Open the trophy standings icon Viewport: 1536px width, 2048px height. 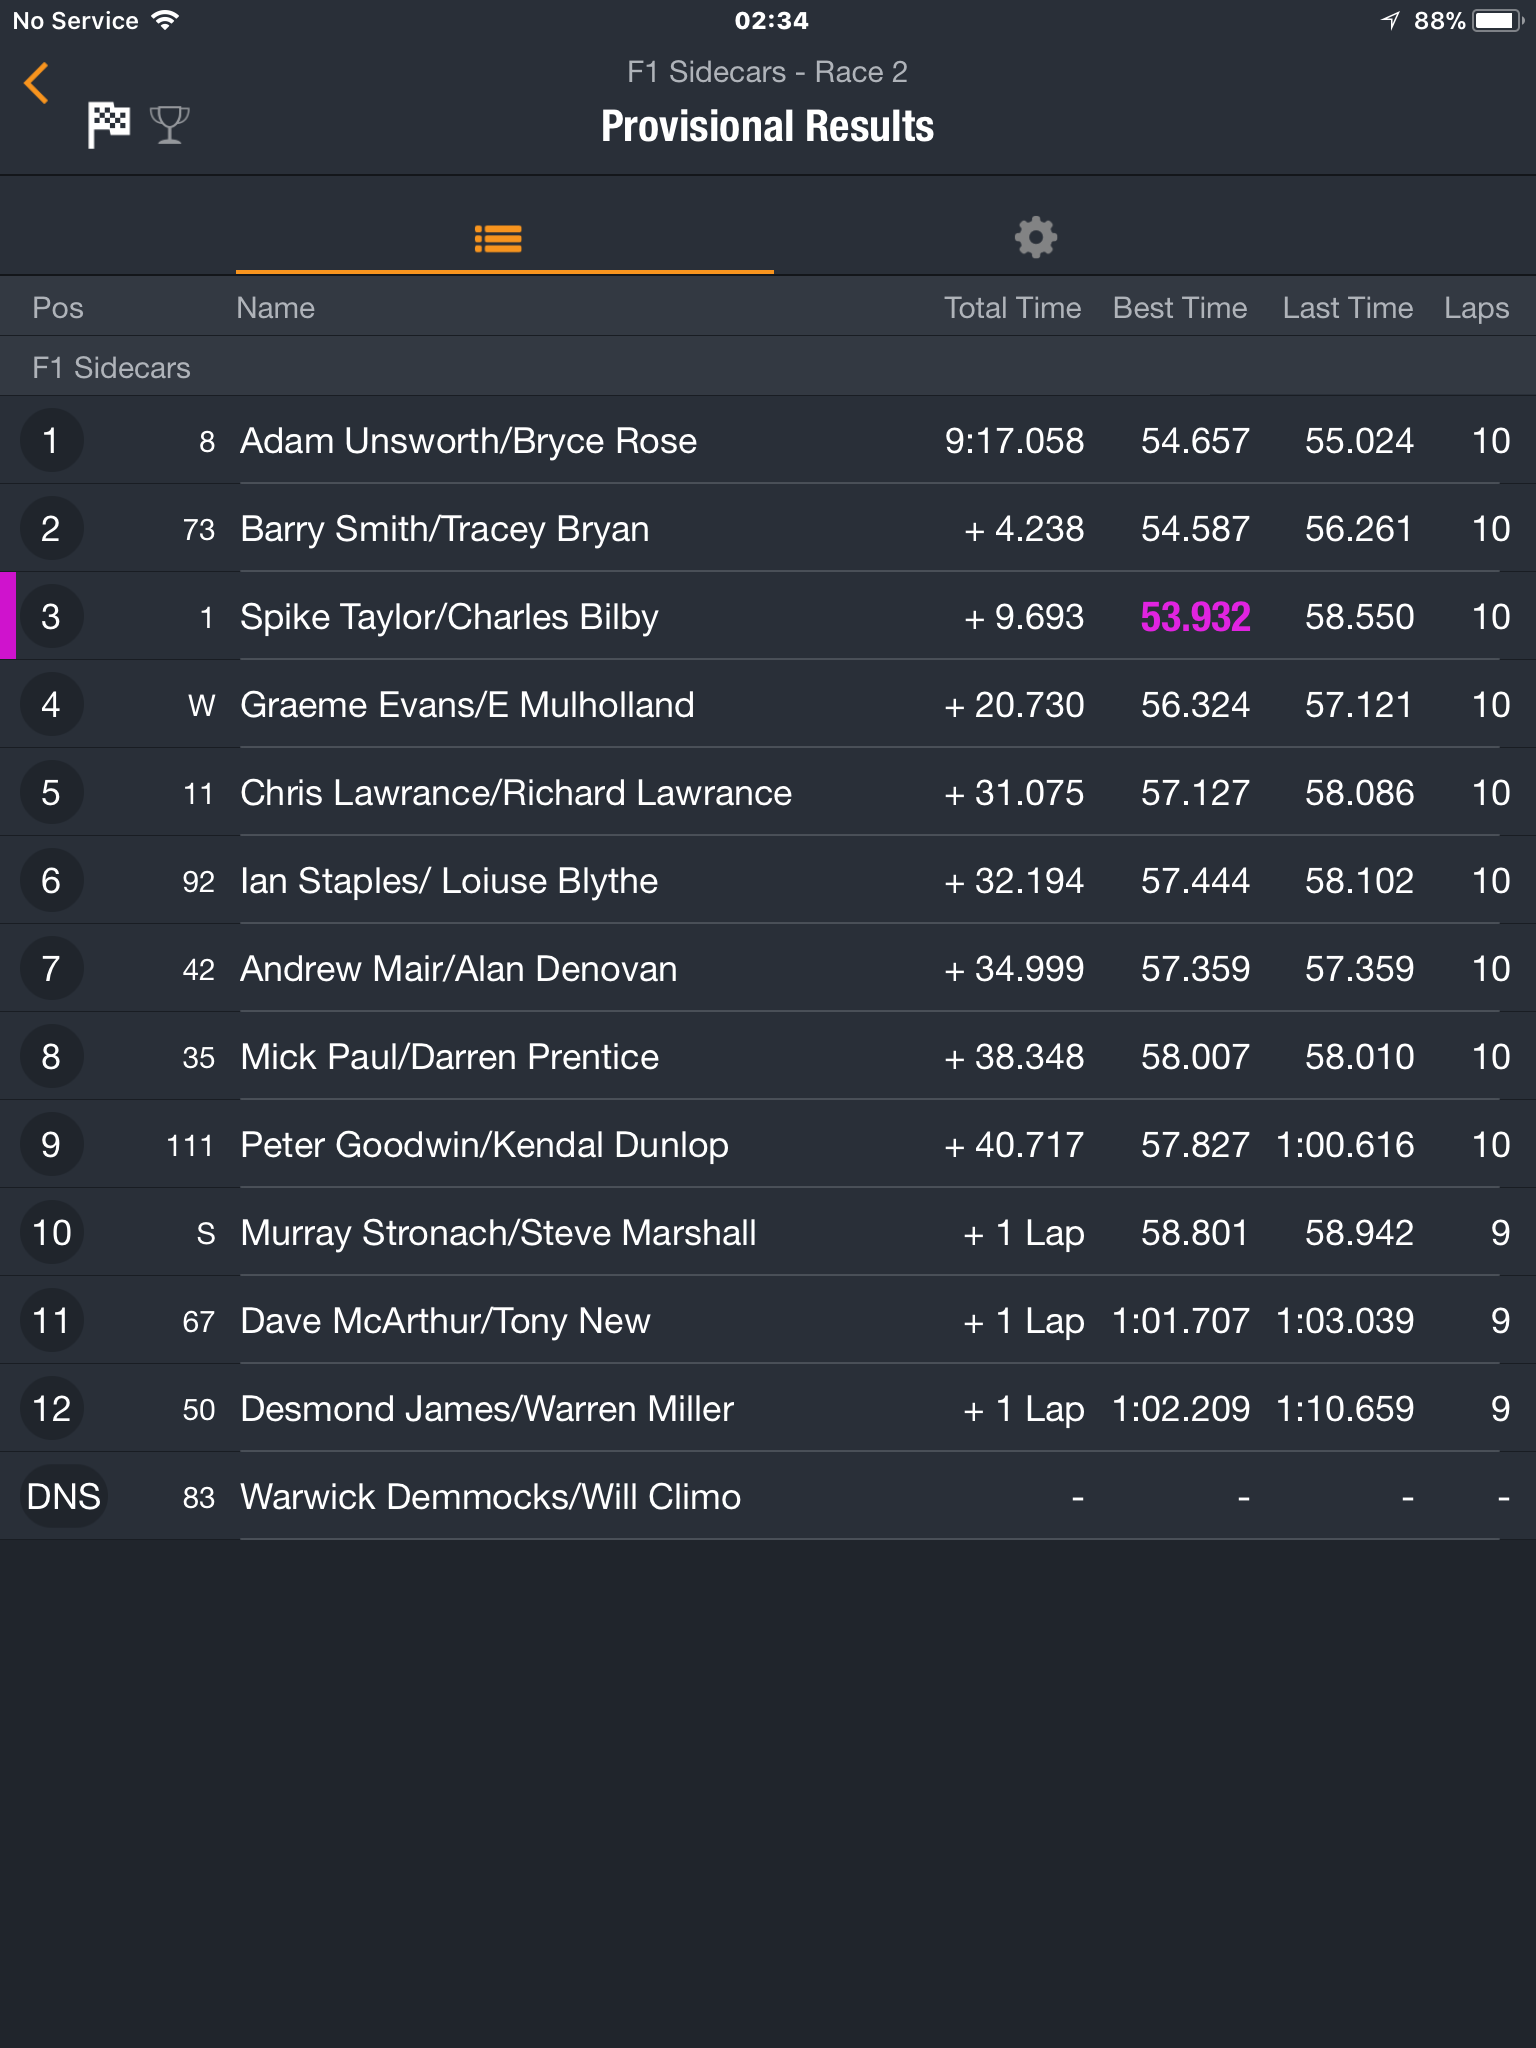tap(169, 125)
